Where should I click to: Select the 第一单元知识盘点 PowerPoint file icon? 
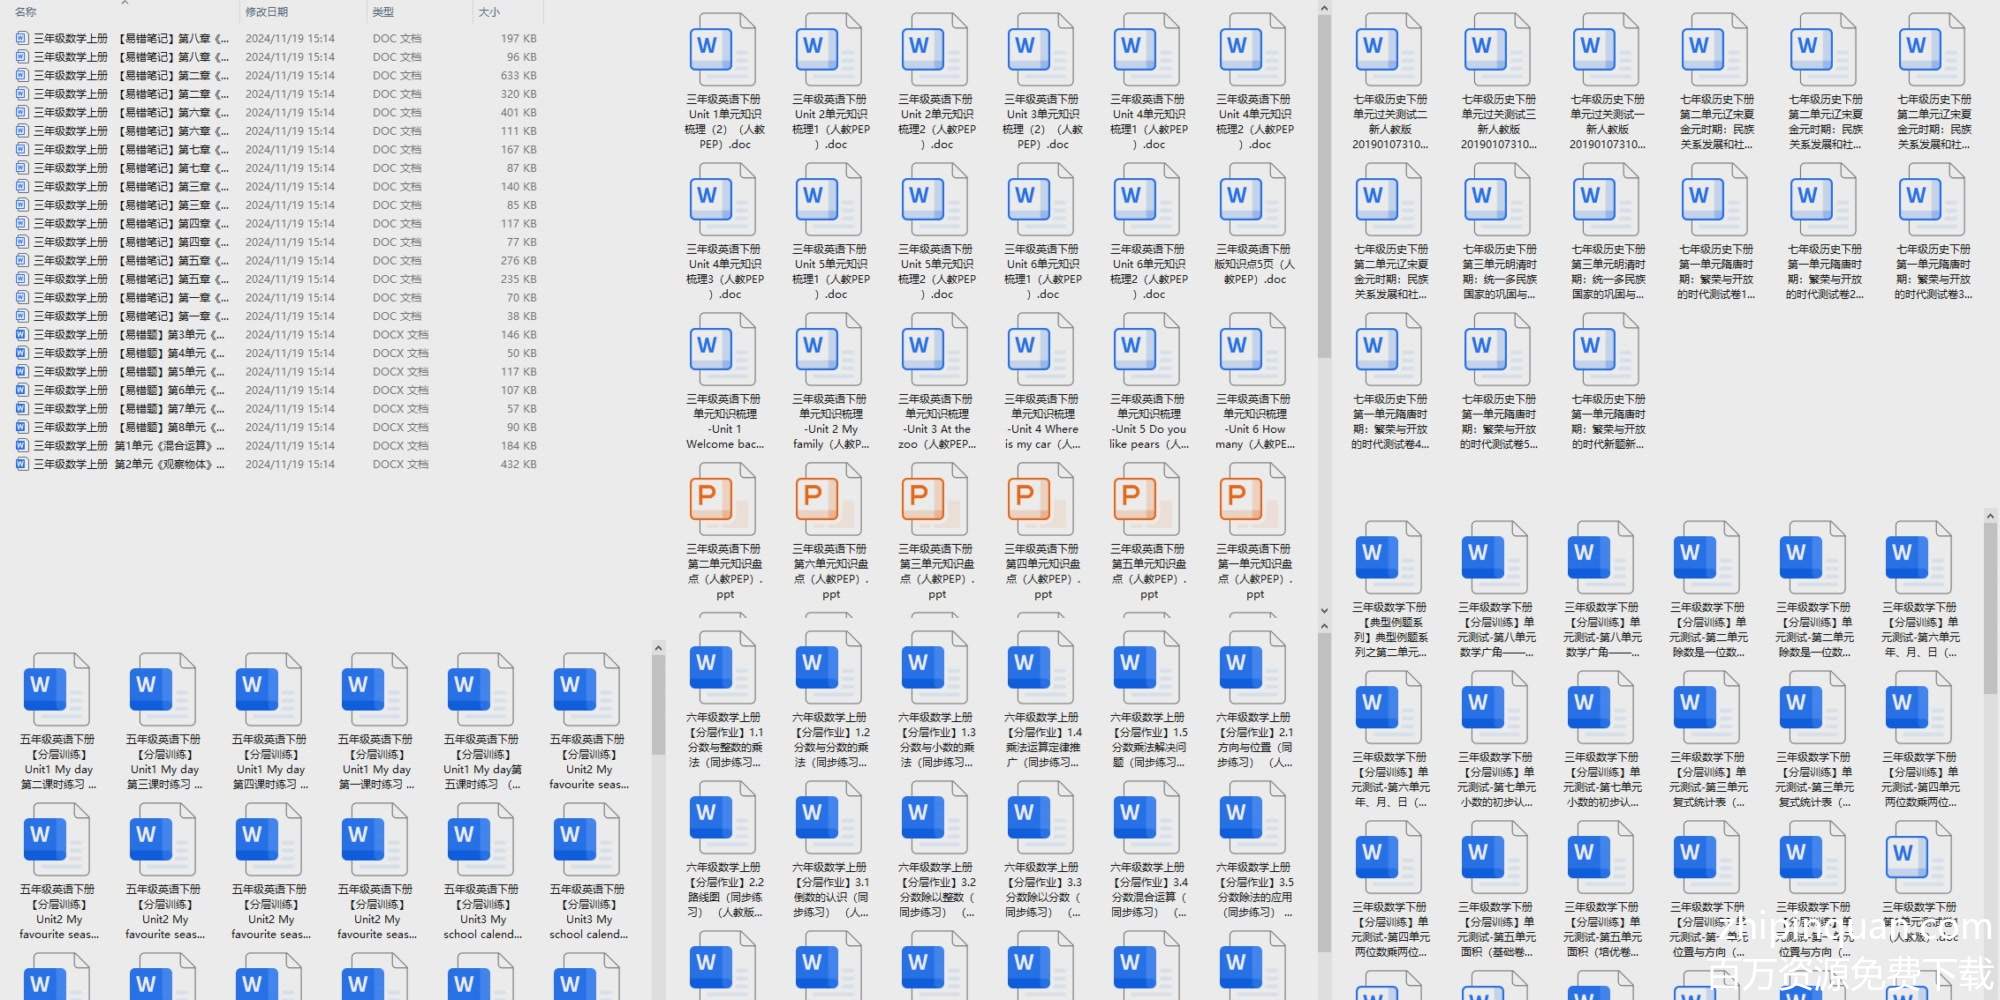[1253, 500]
